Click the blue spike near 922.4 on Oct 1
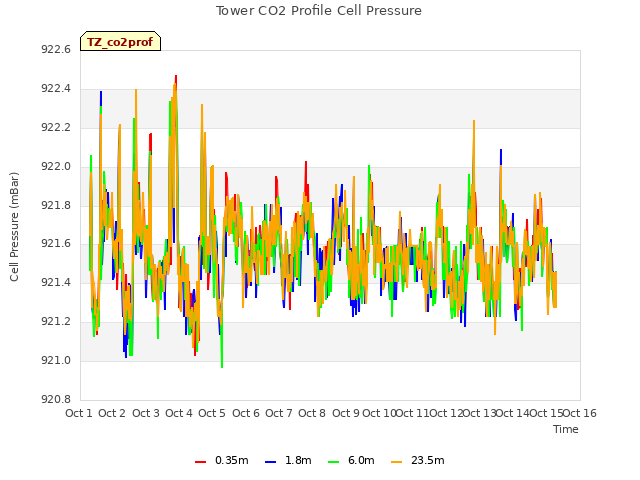Image resolution: width=640 pixels, height=480 pixels. [x=101, y=97]
